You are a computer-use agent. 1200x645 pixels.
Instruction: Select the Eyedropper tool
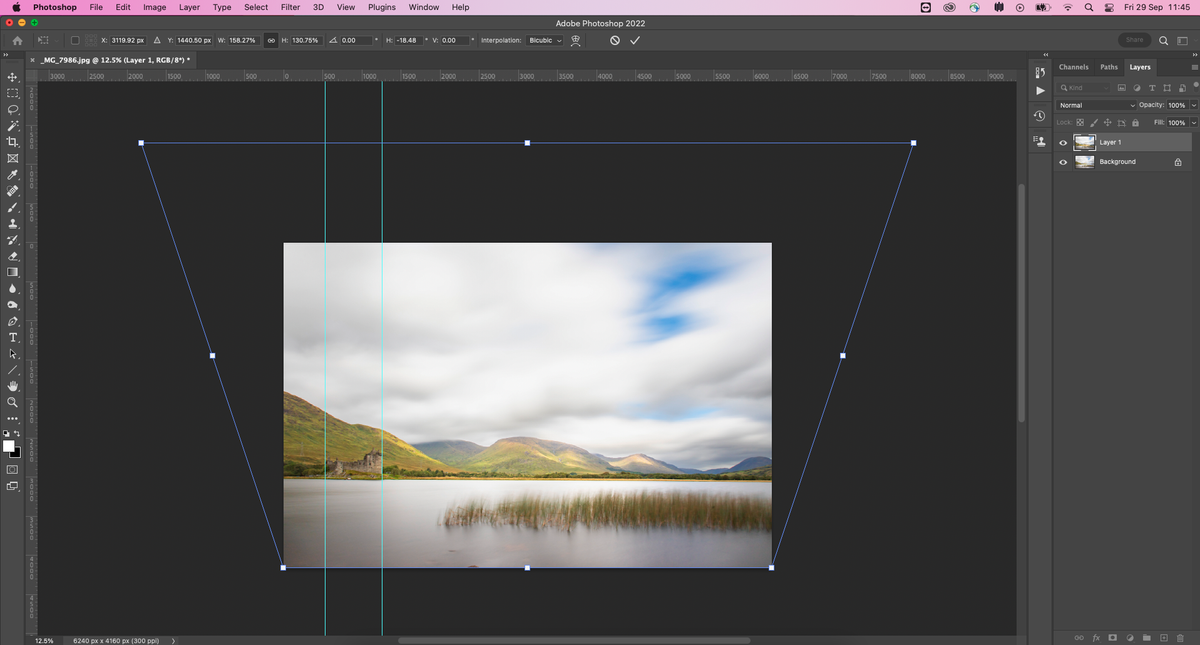13,175
